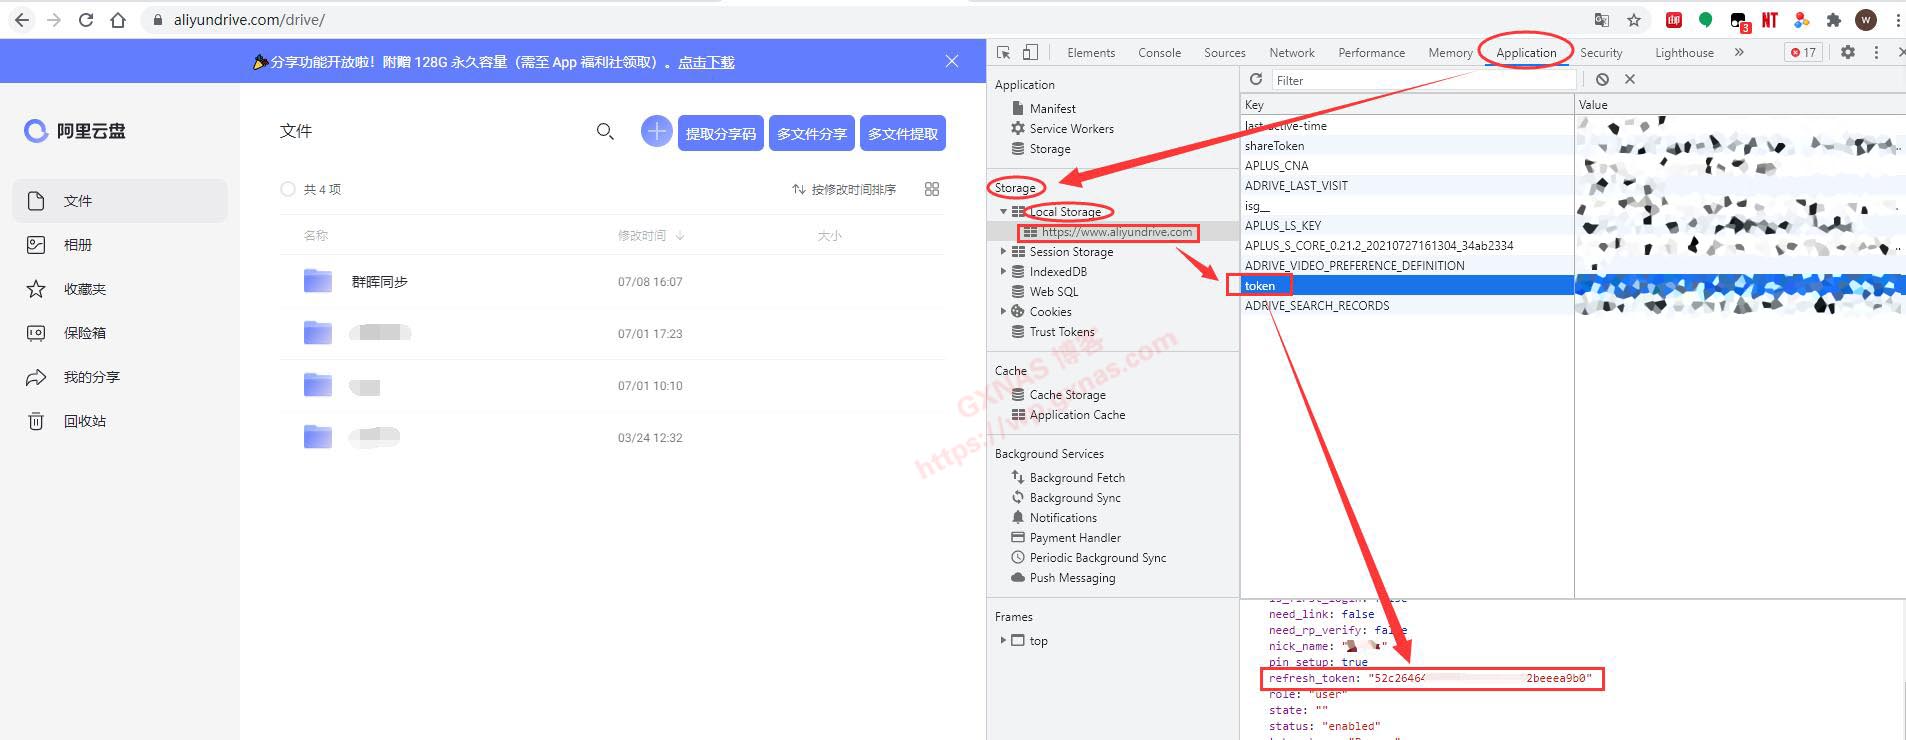Screen dimensions: 1906x740
Task: Change sort order 按修改时间排序
Action: pos(844,189)
